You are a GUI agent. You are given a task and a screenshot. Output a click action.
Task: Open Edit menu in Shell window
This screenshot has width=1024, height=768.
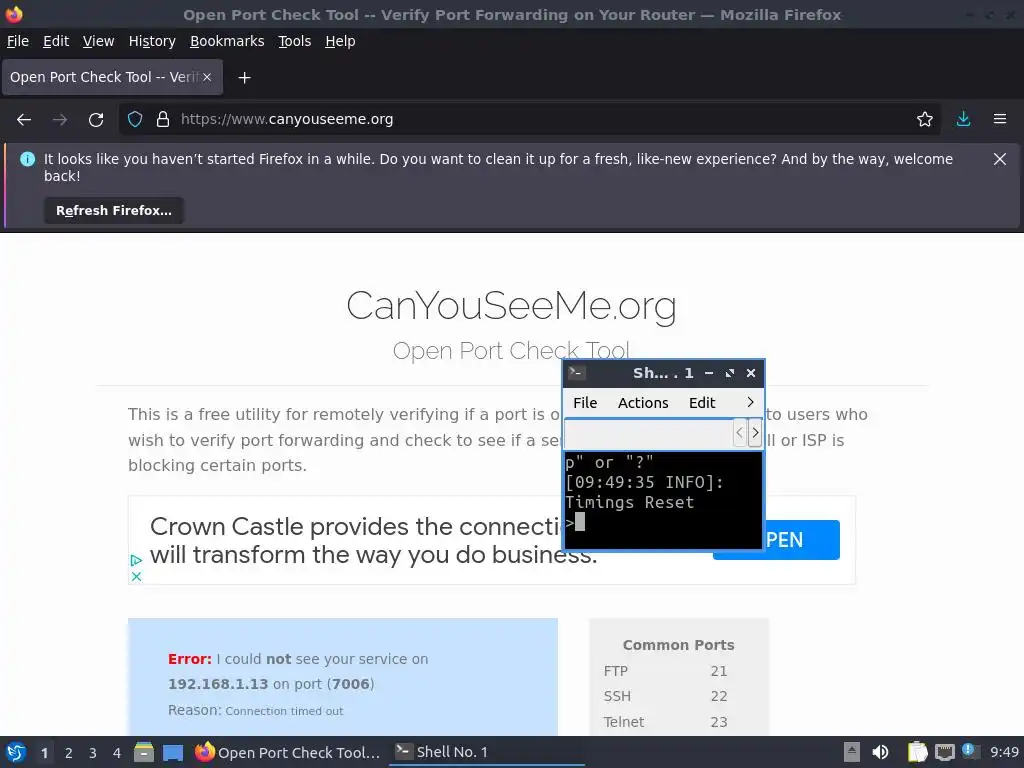(702, 403)
